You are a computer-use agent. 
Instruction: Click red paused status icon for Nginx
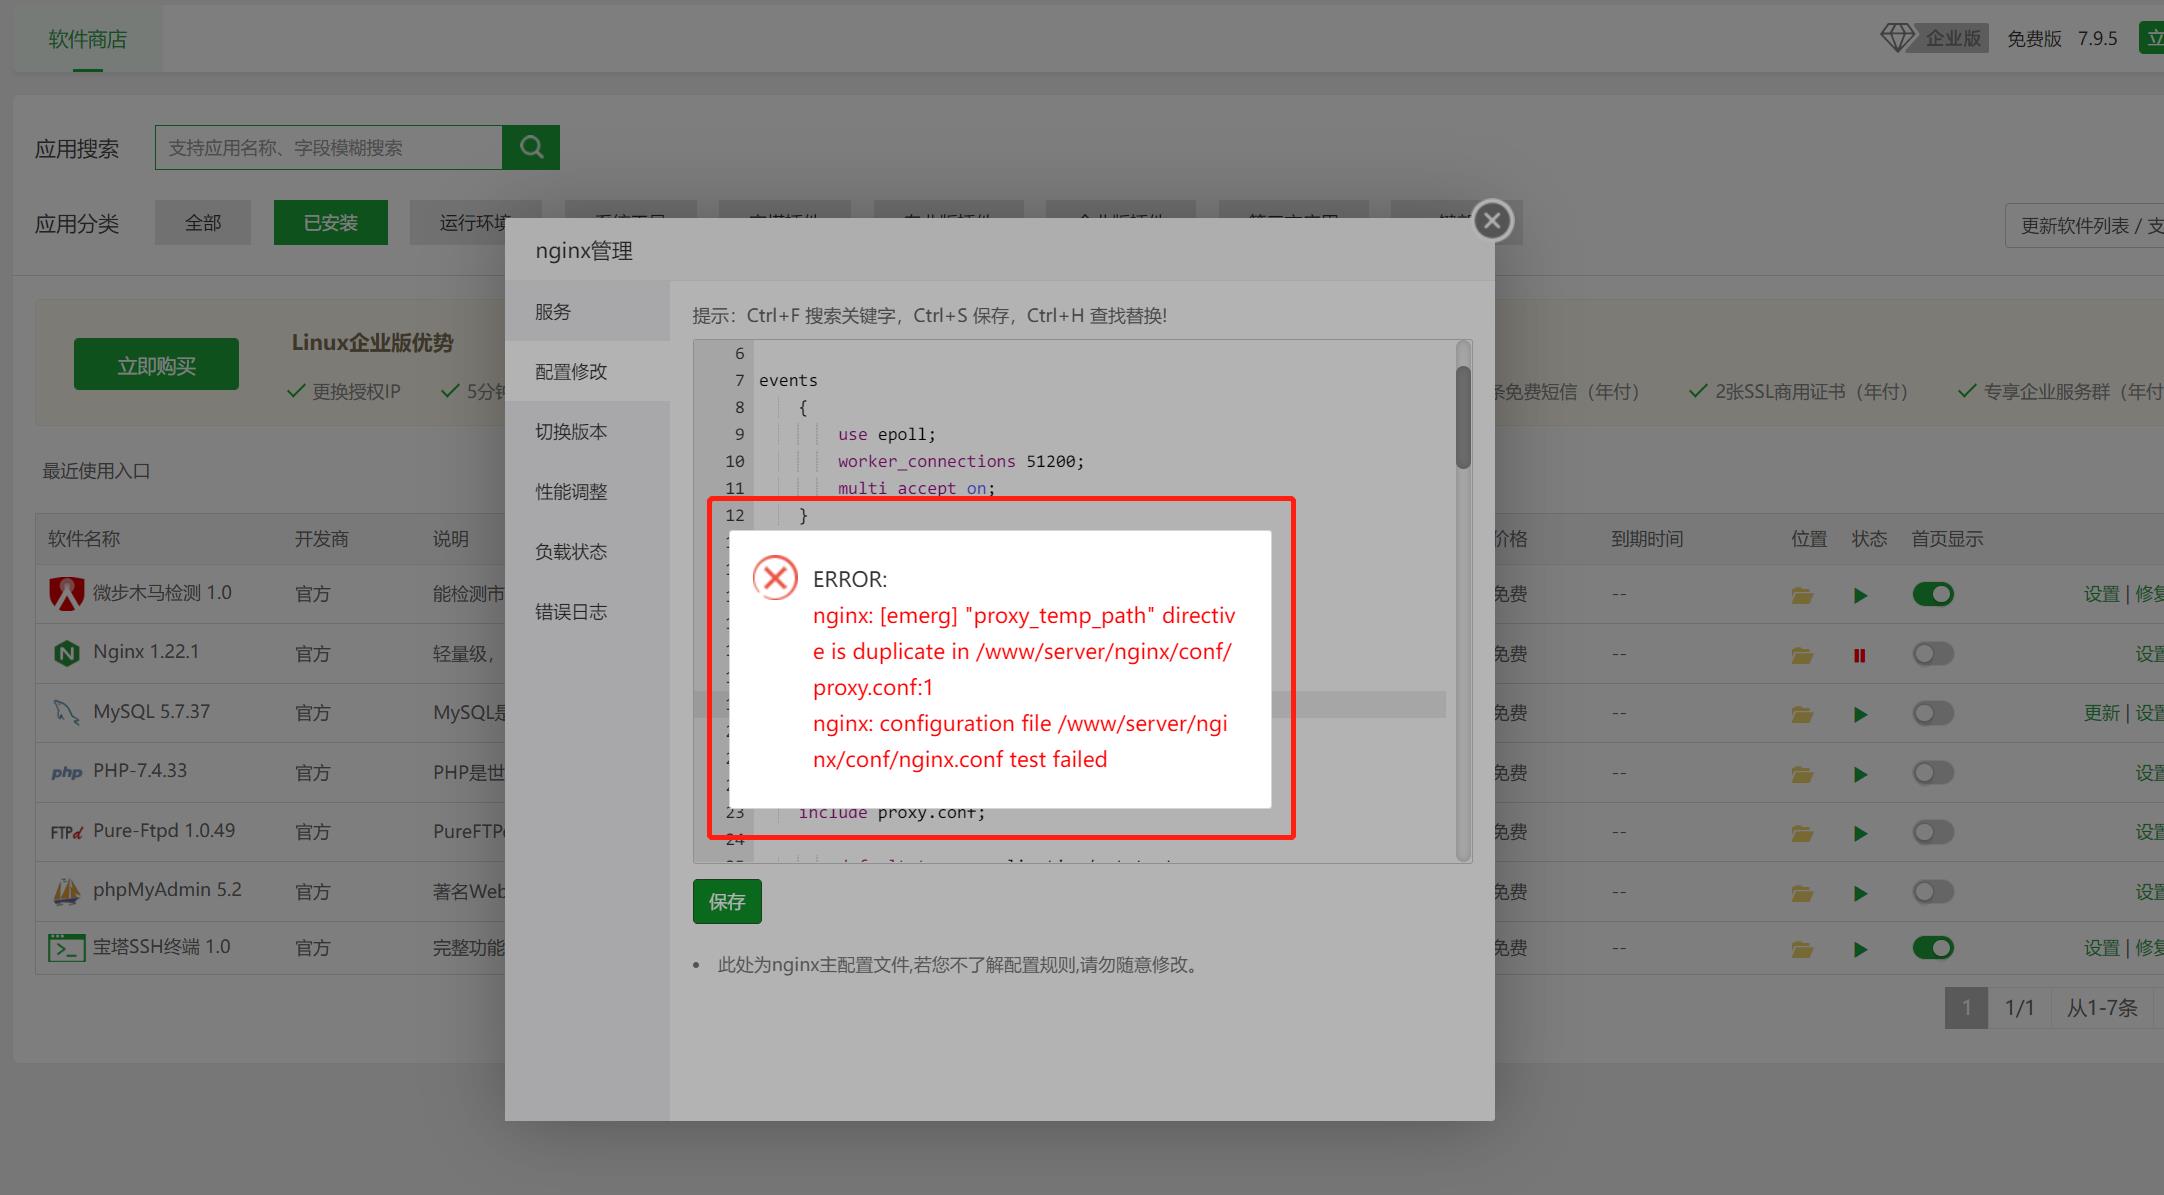(x=1860, y=656)
